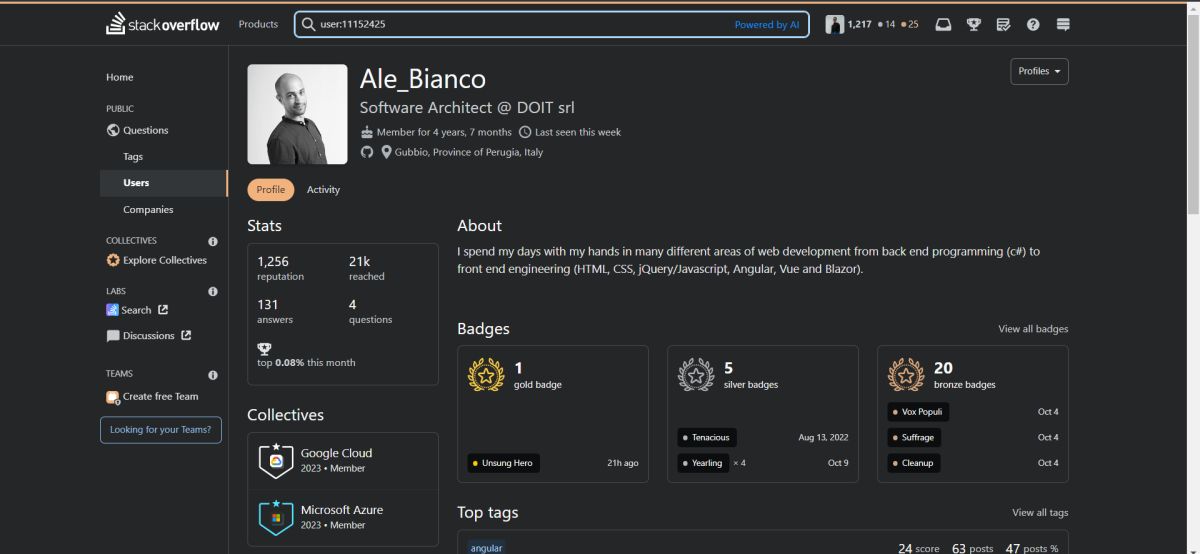Screen dimensions: 1200x554
Task: Click Looking for your Teams button
Action: pyautogui.click(x=161, y=430)
